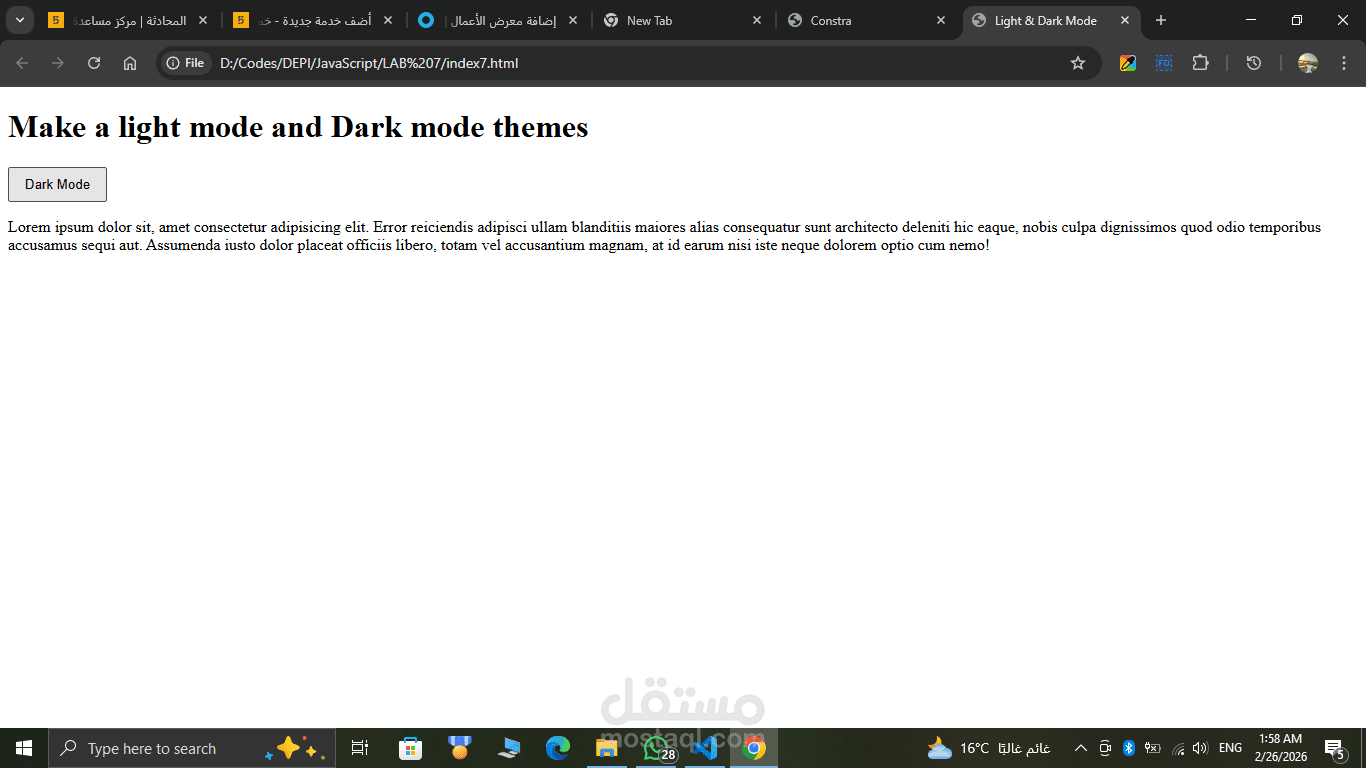Launch Visual Studio Code from the taskbar
This screenshot has height=768, width=1366.
[x=705, y=747]
